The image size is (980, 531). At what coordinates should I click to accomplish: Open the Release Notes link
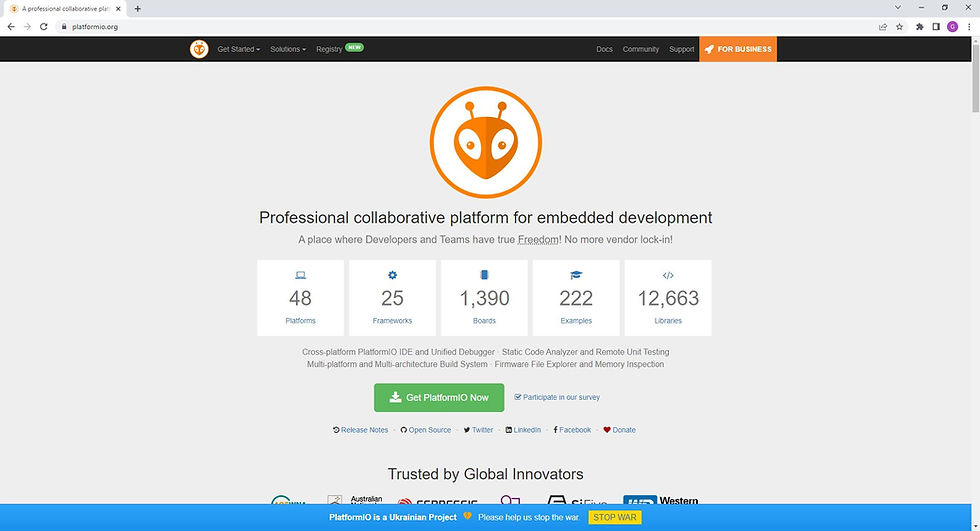pyautogui.click(x=361, y=430)
